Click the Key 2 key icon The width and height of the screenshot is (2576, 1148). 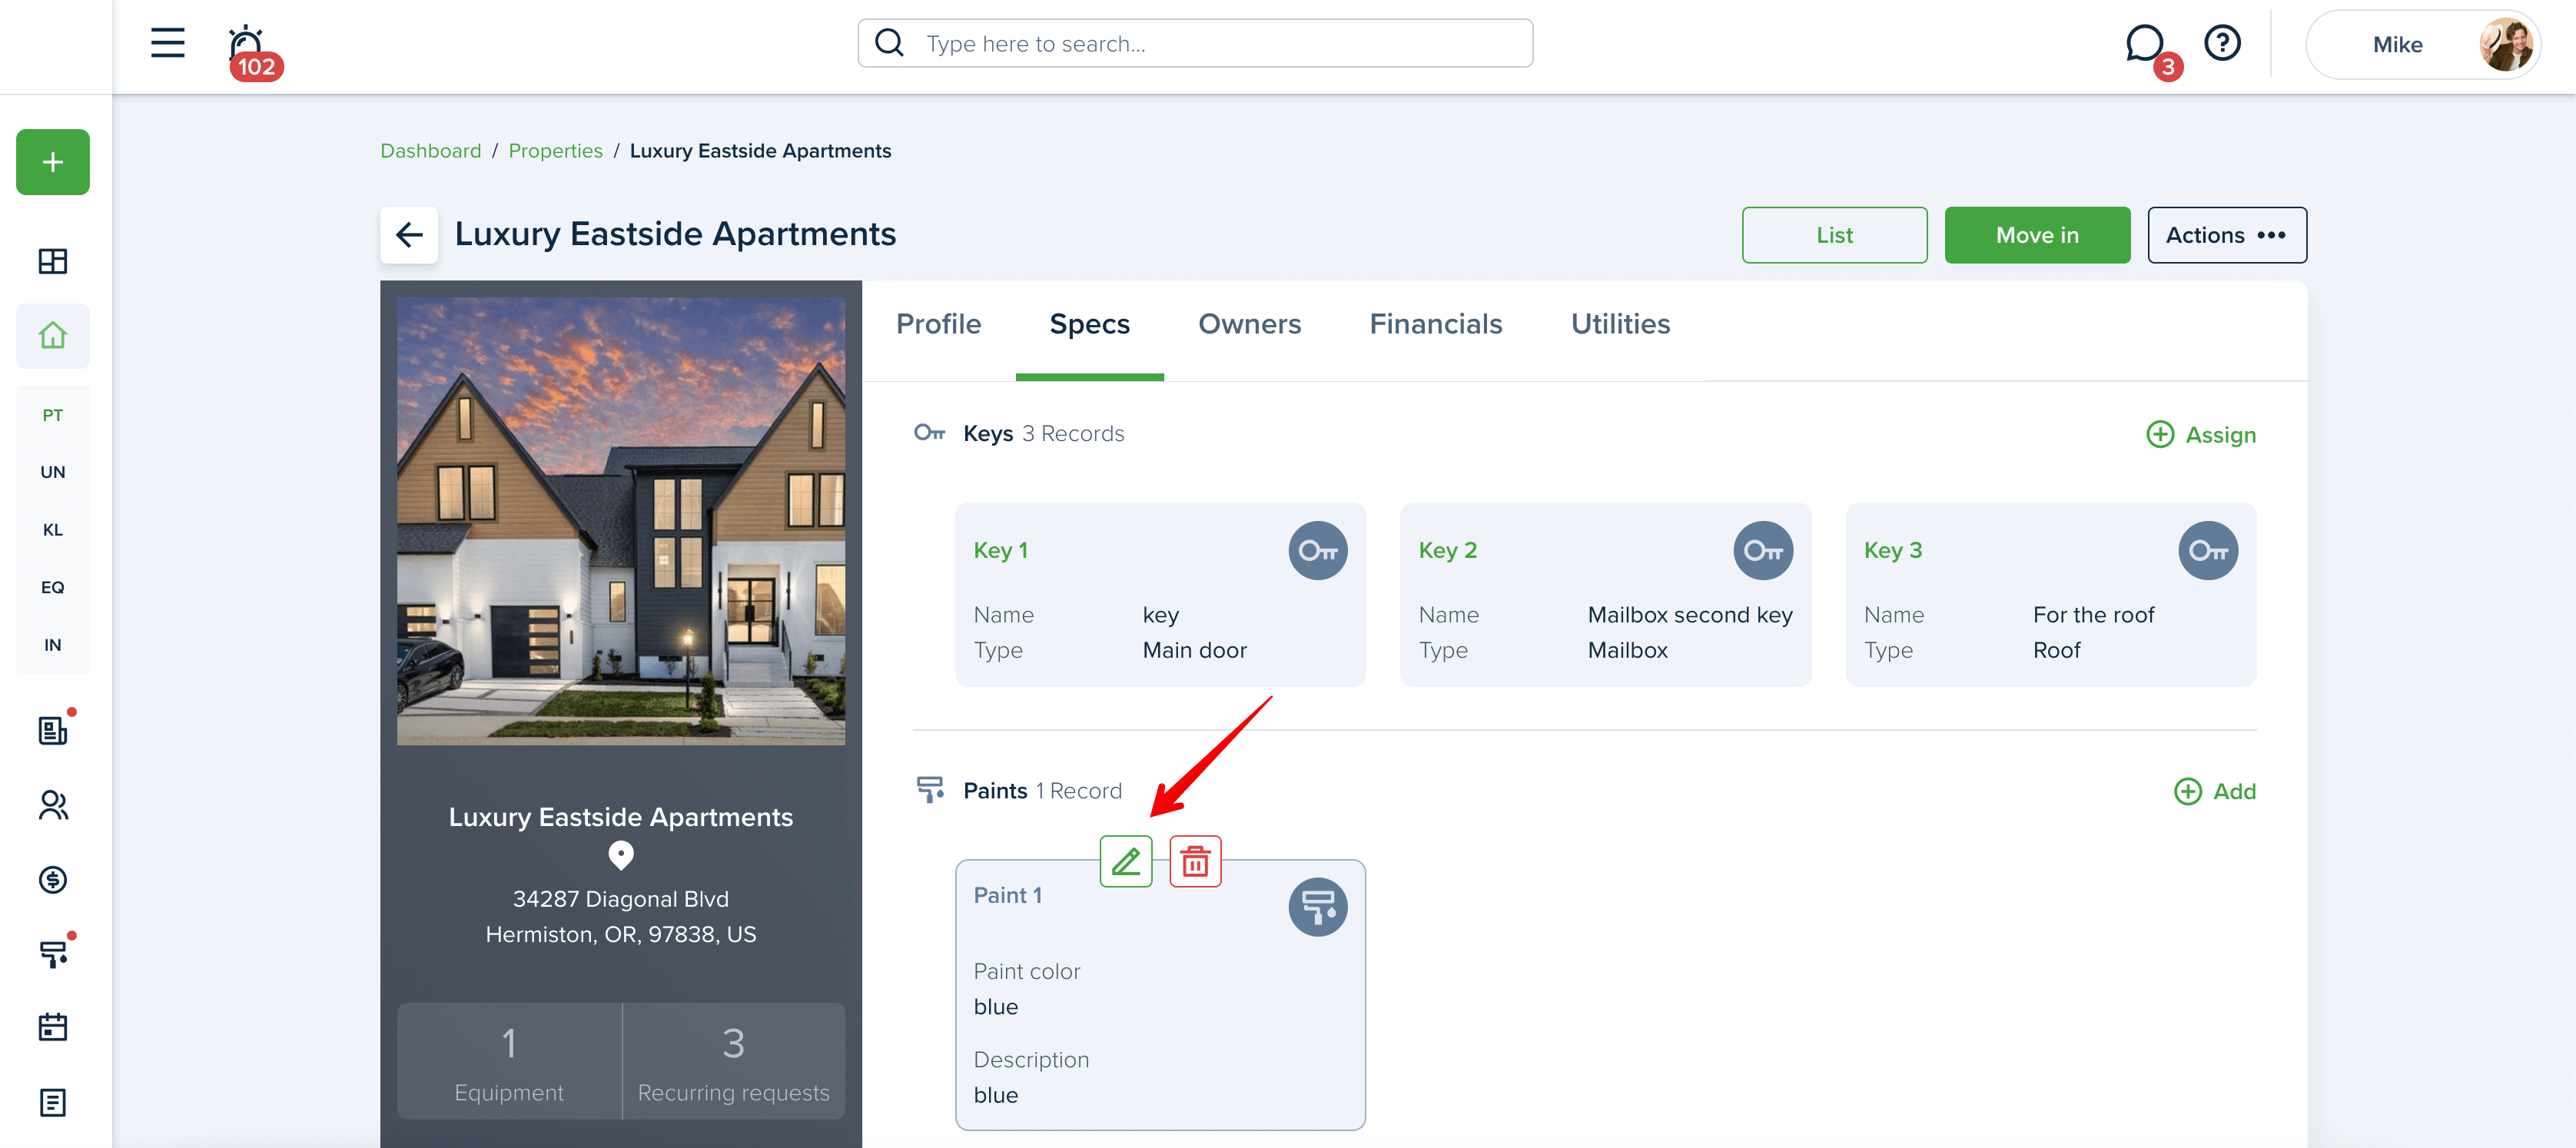click(1763, 551)
